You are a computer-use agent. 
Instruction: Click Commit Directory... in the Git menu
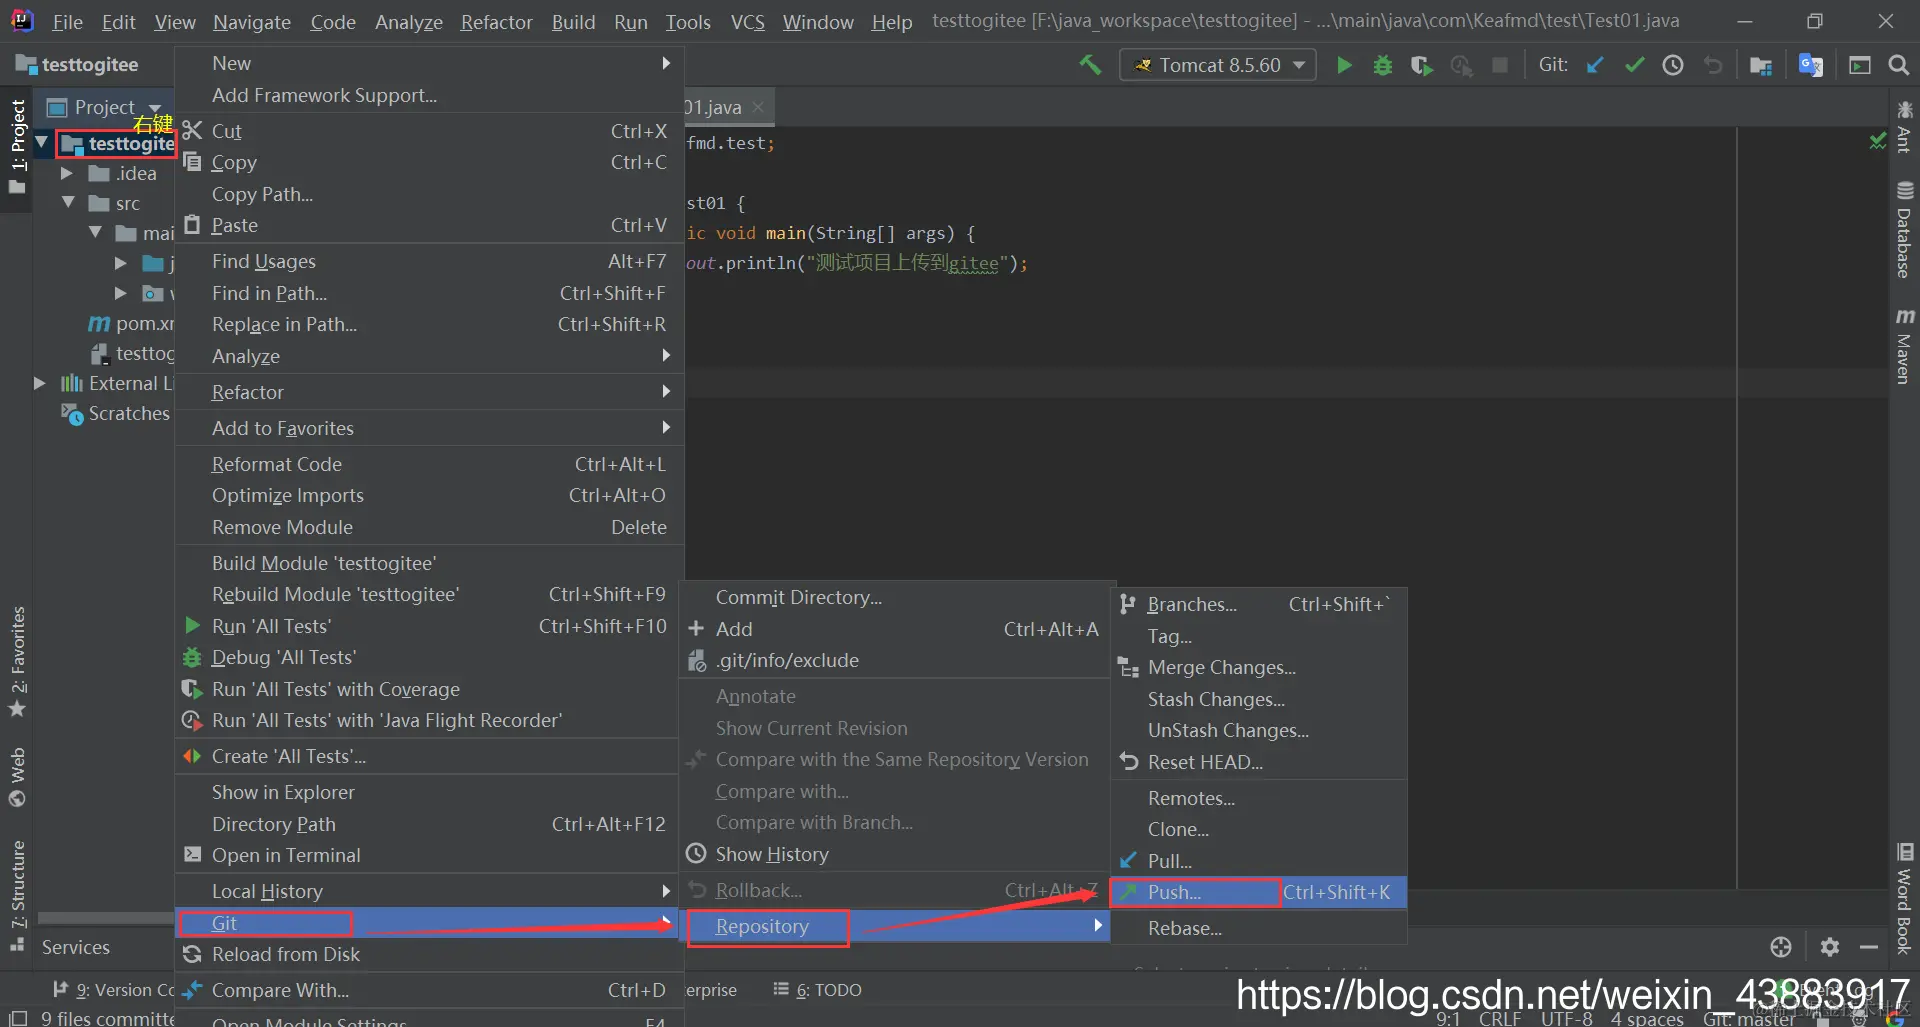pos(895,597)
